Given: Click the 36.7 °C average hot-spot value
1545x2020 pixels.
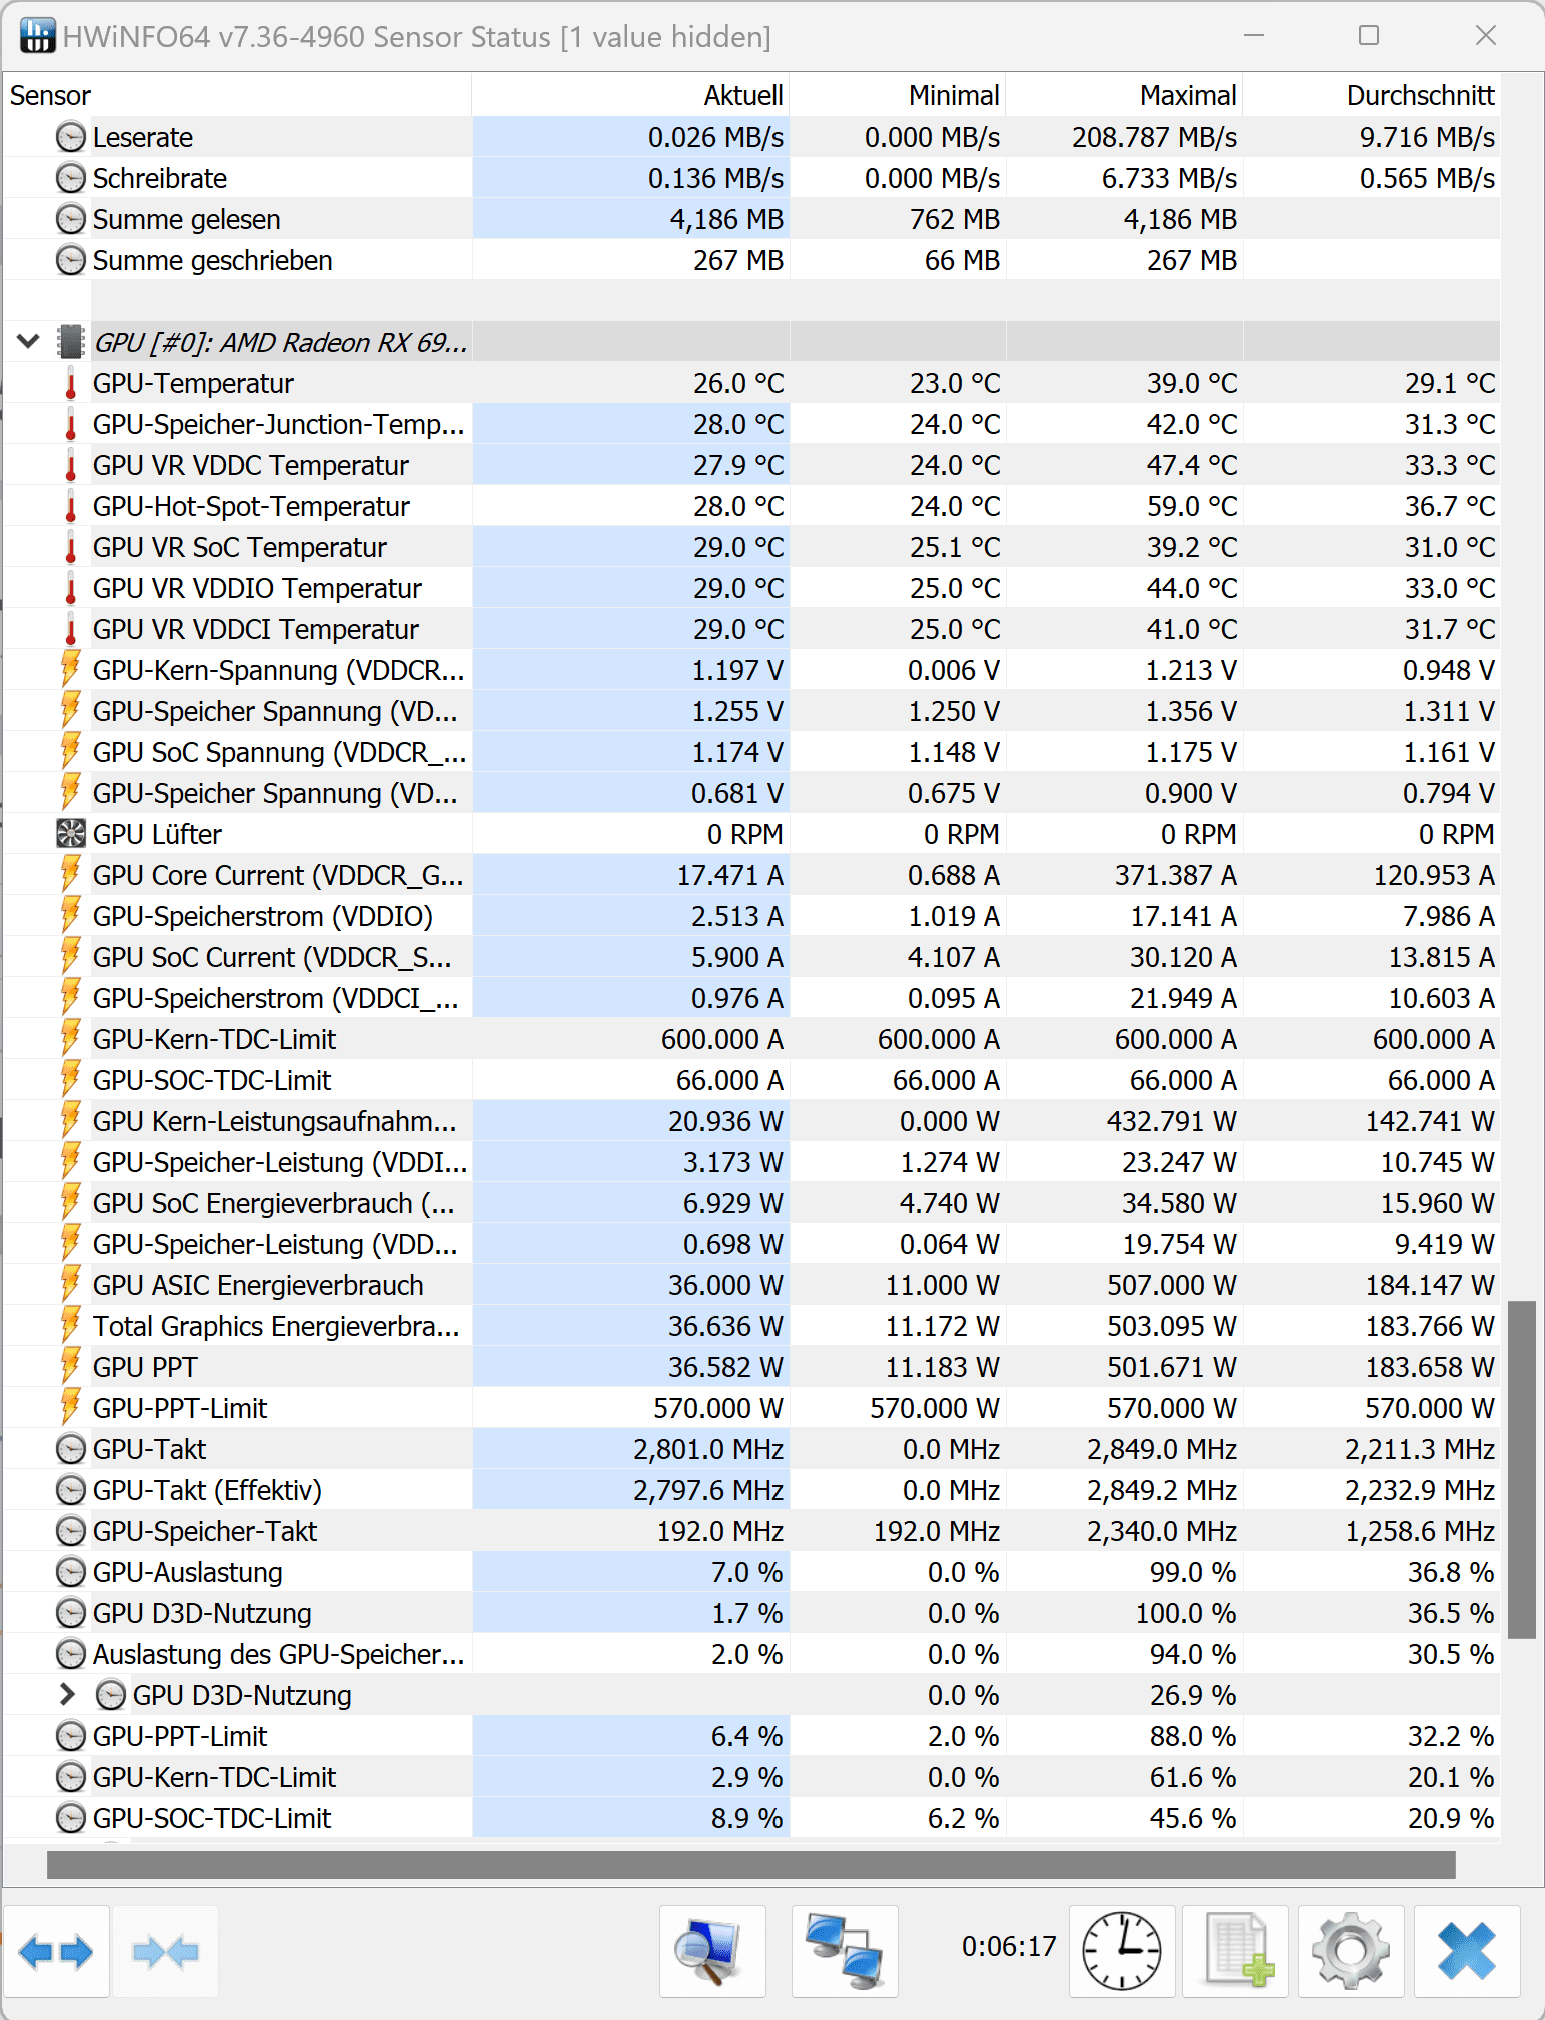Looking at the screenshot, I should (x=1450, y=506).
